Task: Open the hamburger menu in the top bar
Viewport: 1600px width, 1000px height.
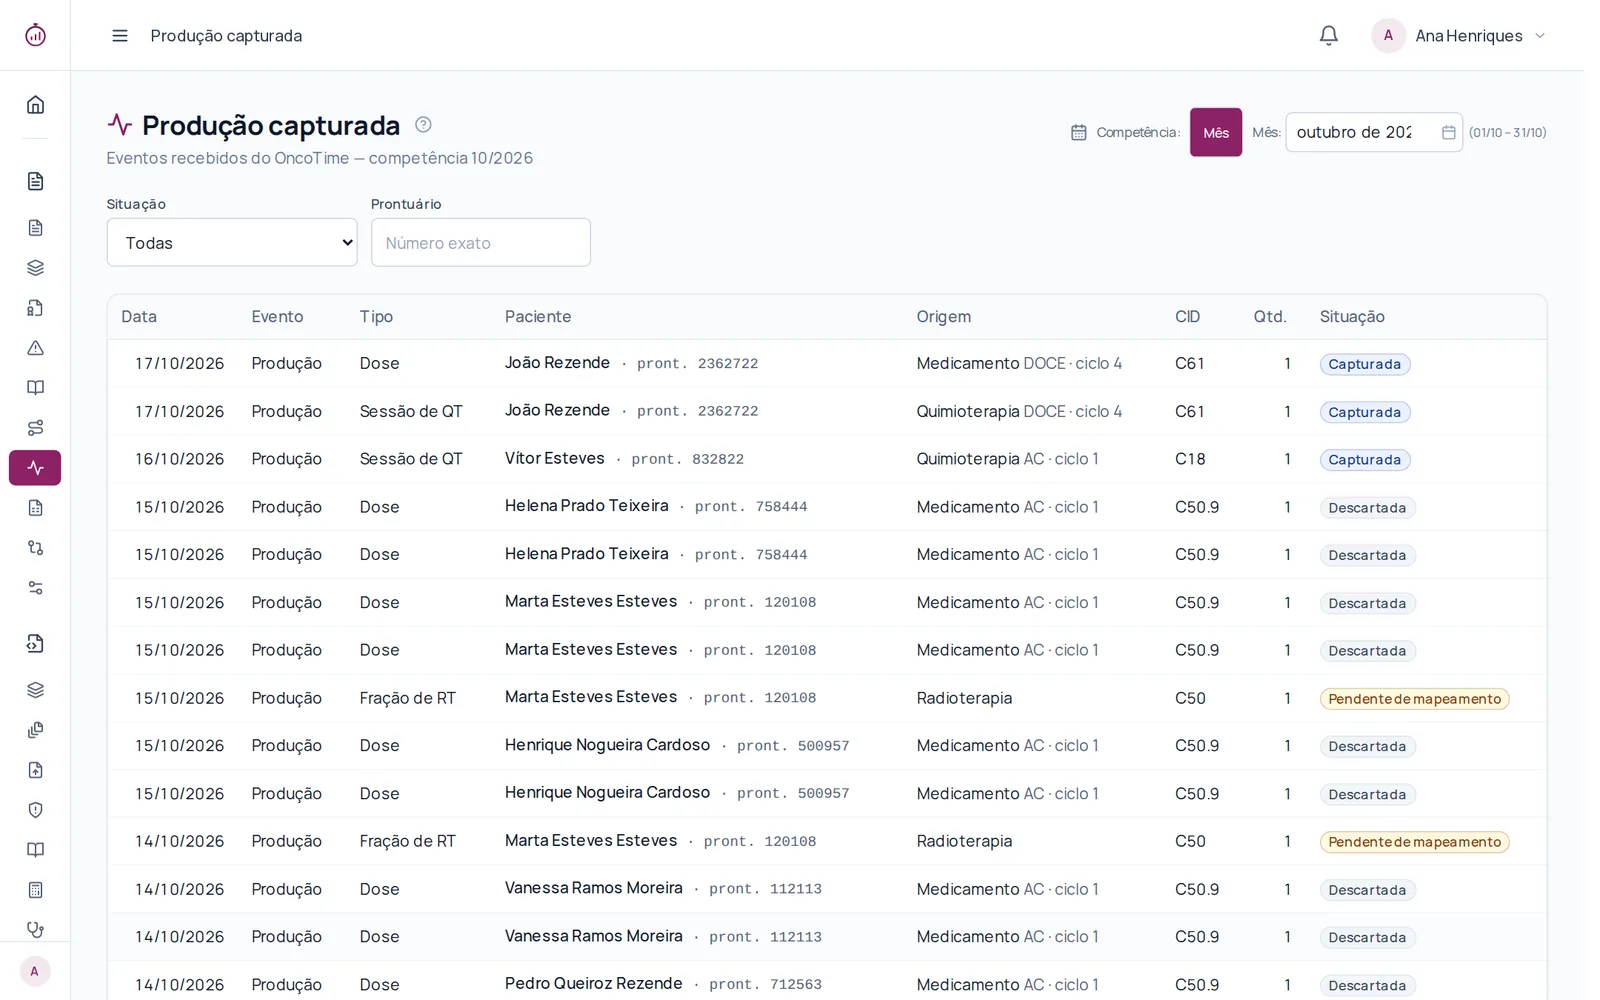Action: (x=120, y=36)
